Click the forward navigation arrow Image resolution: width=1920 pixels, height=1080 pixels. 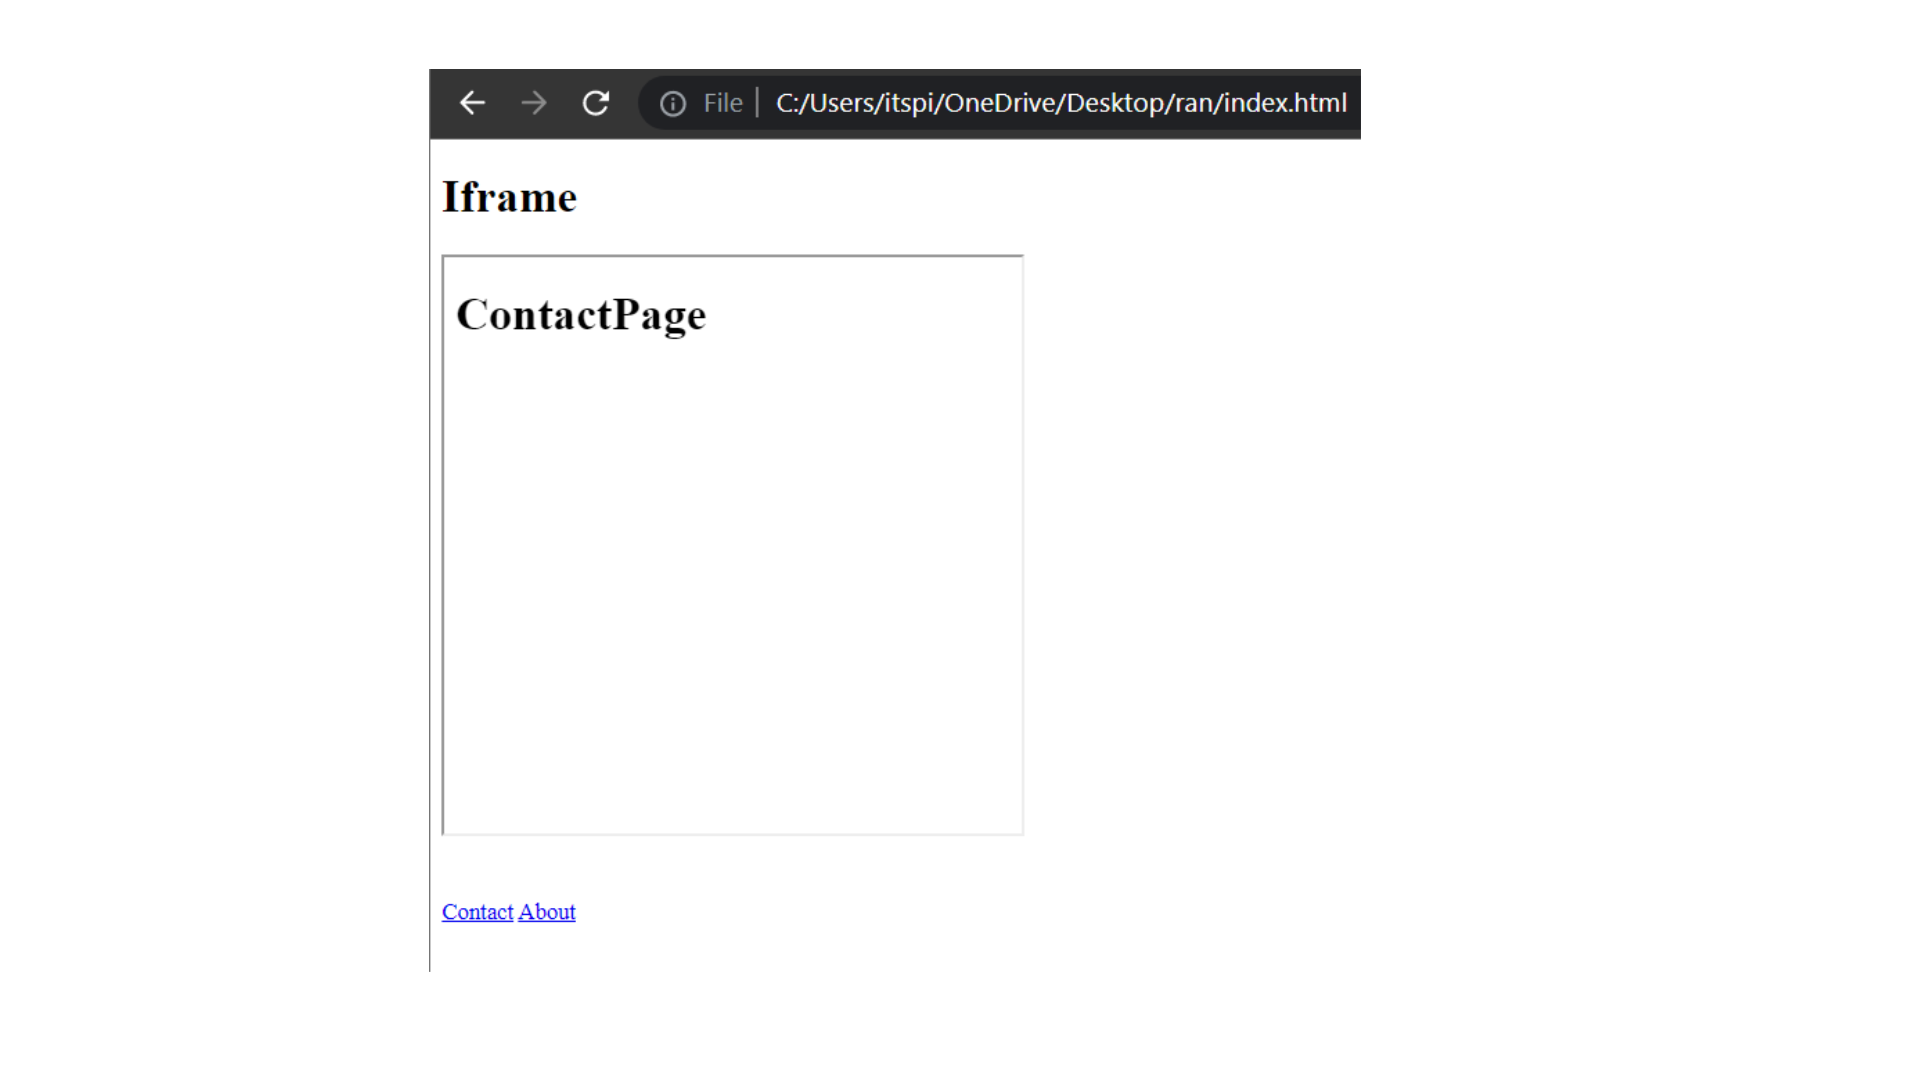pos(534,103)
